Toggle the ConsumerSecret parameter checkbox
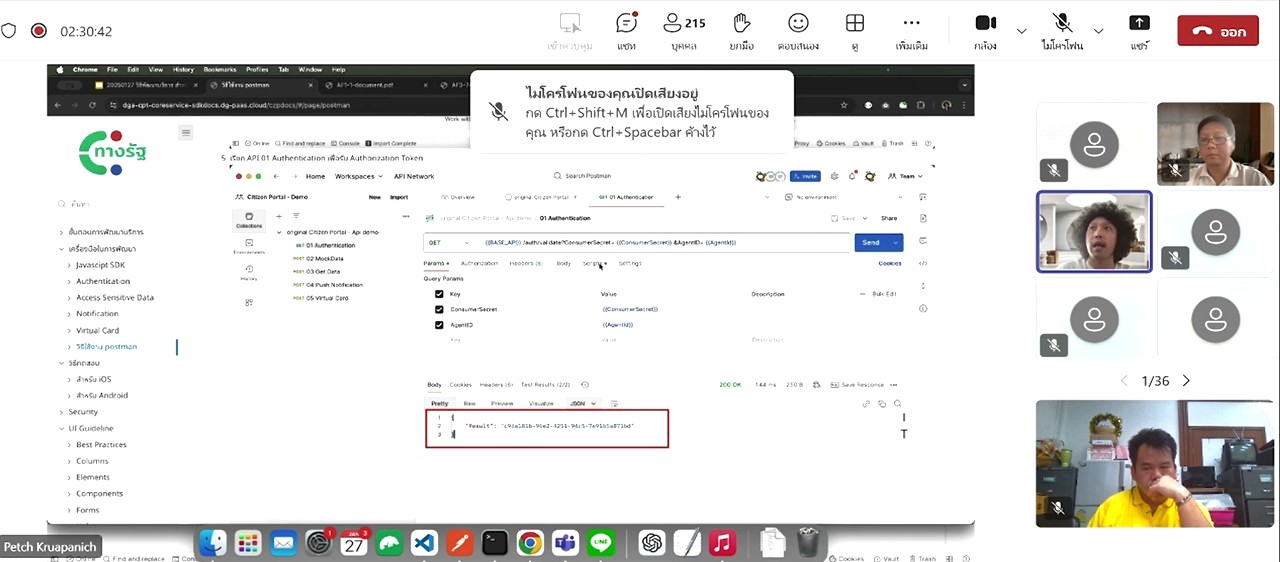Image resolution: width=1280 pixels, height=562 pixels. 439,309
